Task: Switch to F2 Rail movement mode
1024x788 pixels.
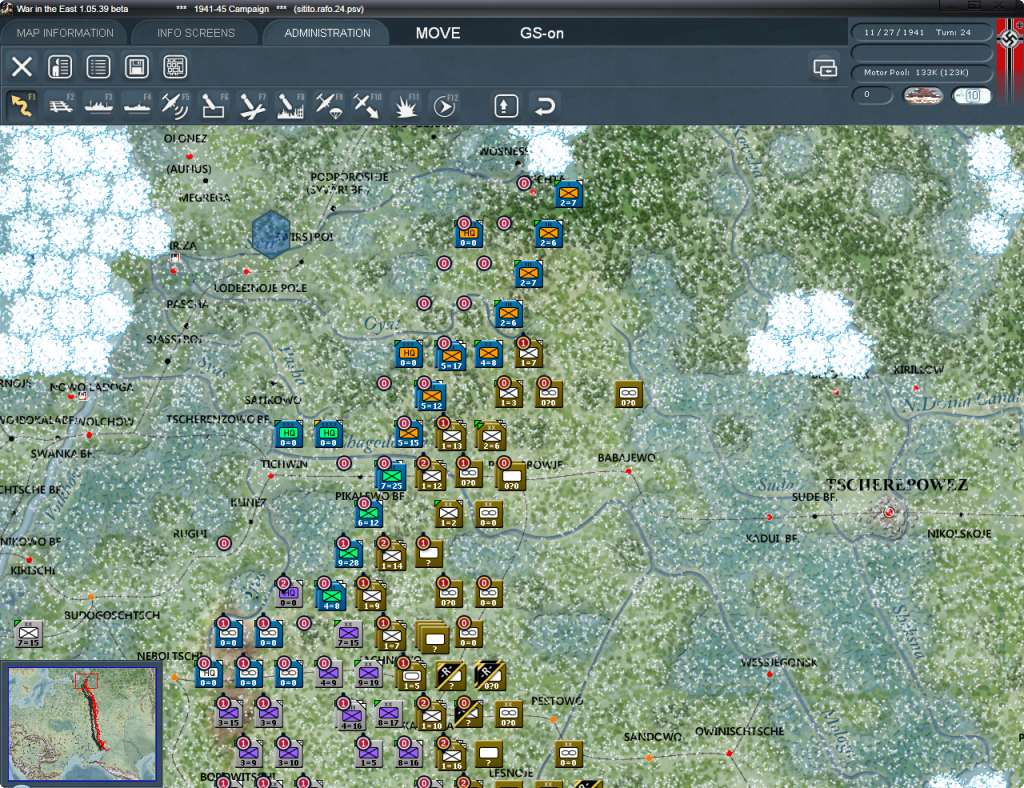Action: point(61,106)
